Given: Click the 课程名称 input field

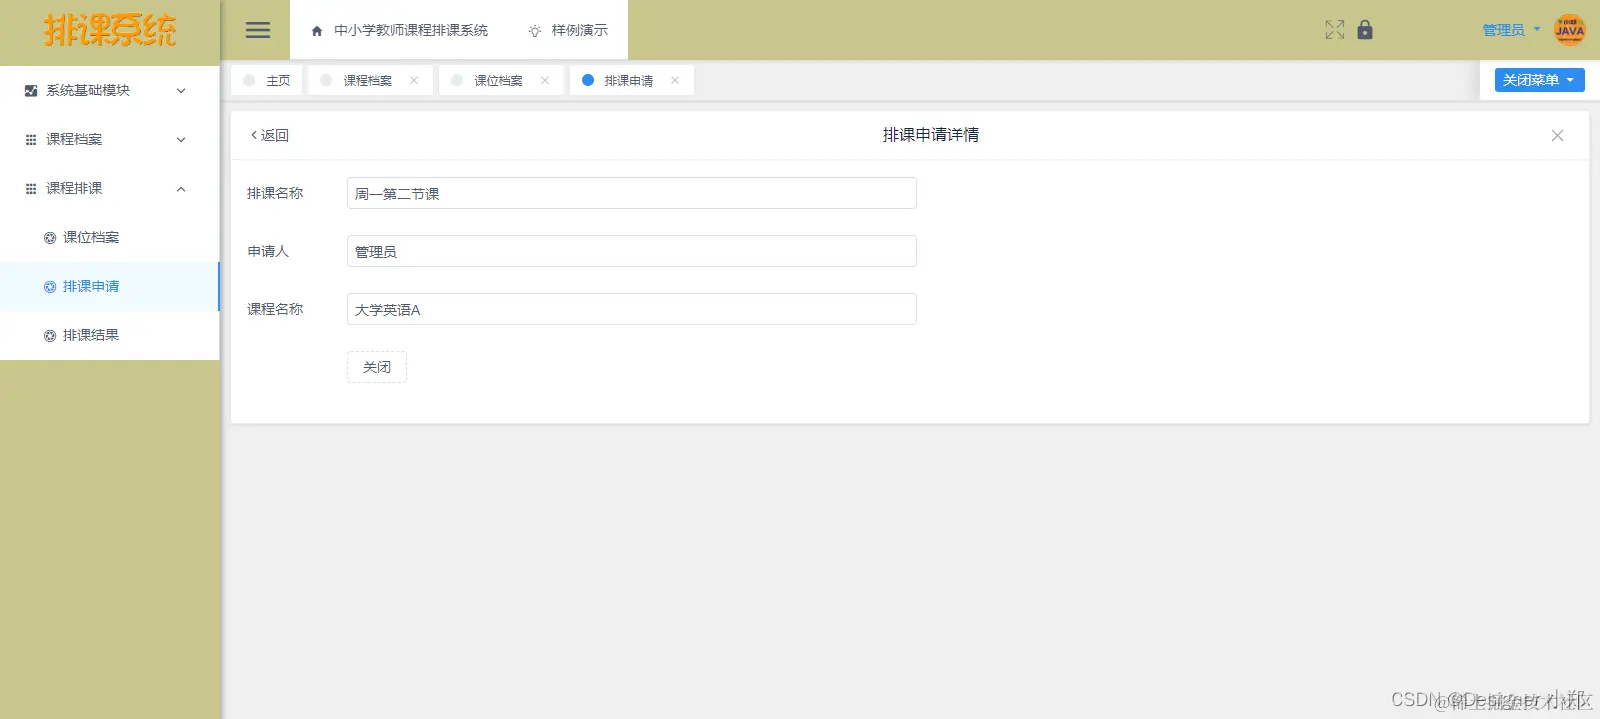Looking at the screenshot, I should pyautogui.click(x=632, y=309).
